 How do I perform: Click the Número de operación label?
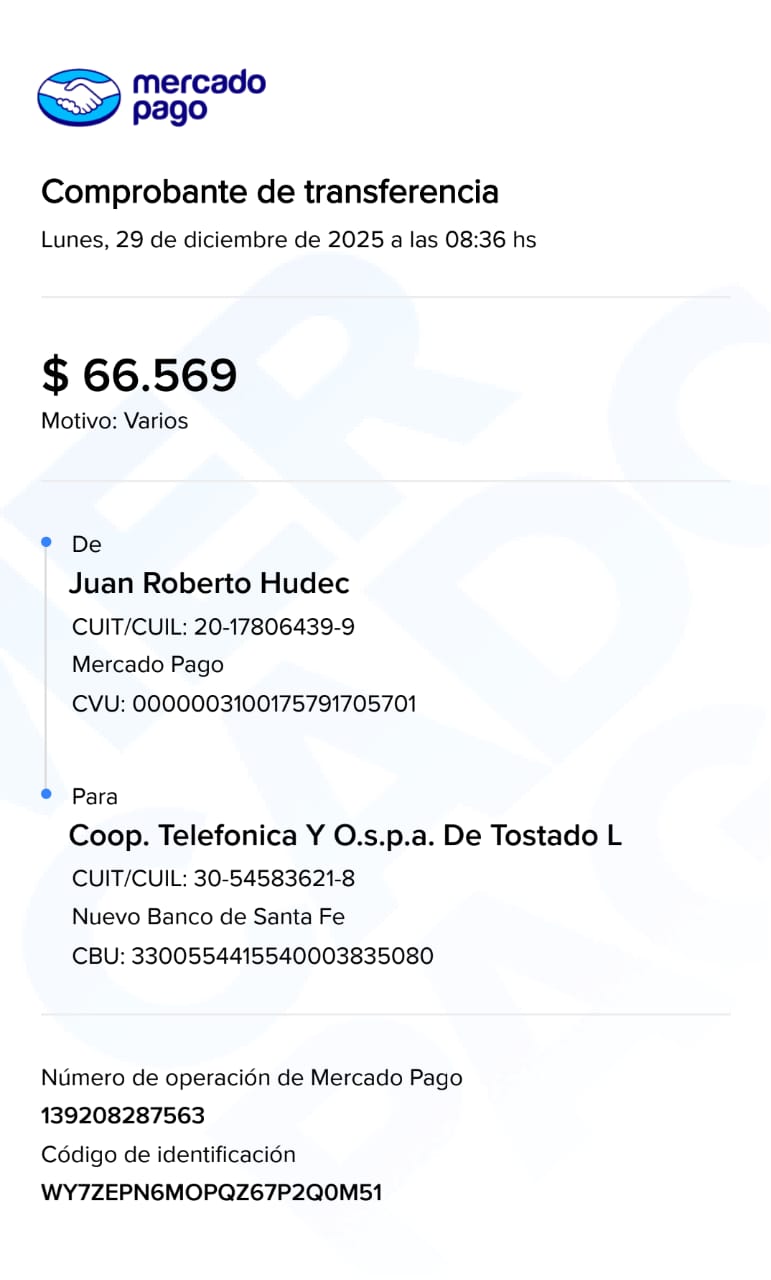pos(251,1077)
